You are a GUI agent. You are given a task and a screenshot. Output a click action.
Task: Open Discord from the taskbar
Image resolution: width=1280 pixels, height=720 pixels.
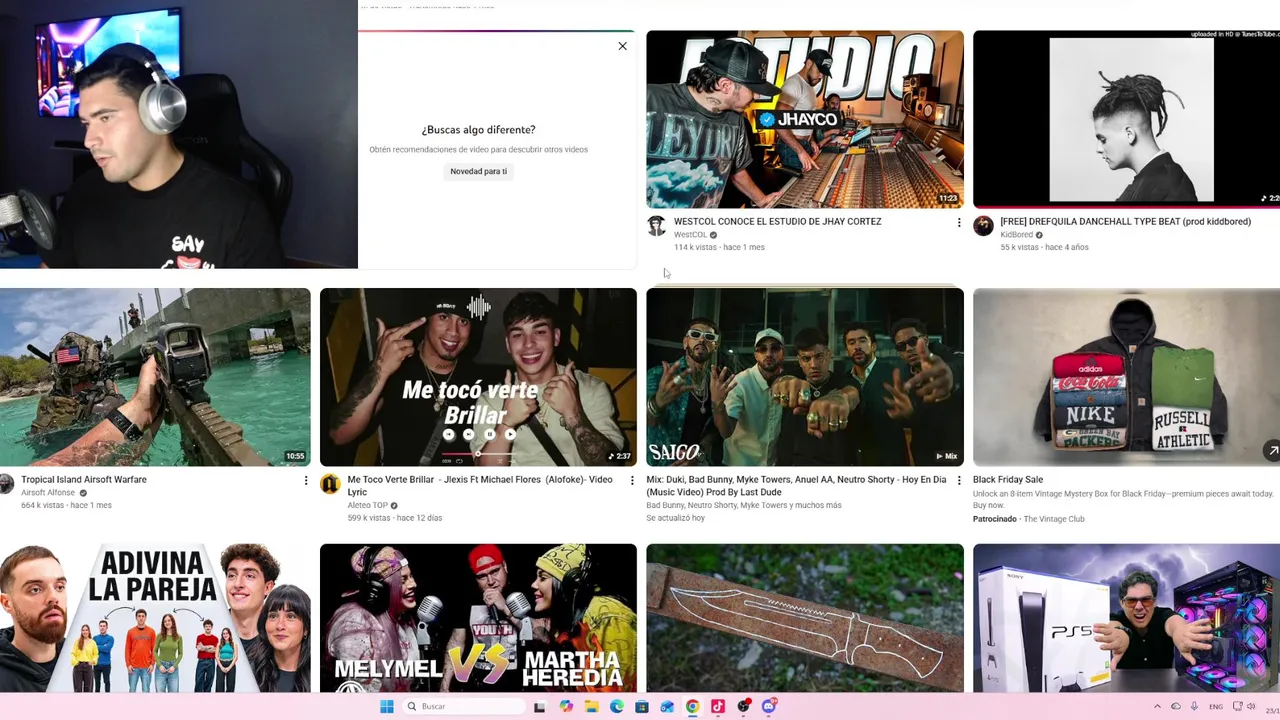click(x=768, y=707)
